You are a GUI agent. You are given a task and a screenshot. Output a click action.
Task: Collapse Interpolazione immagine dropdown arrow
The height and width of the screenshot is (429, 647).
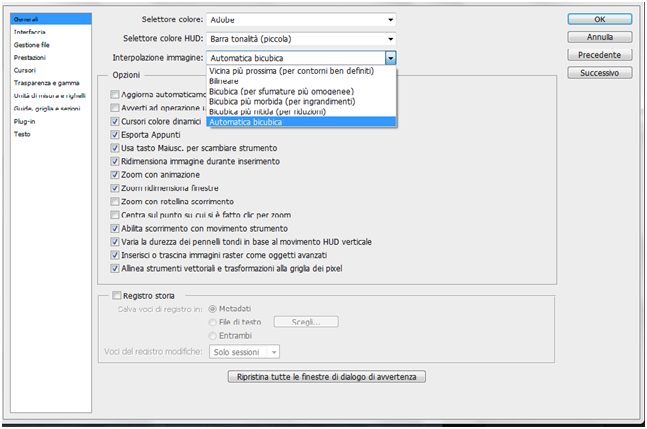coord(390,58)
